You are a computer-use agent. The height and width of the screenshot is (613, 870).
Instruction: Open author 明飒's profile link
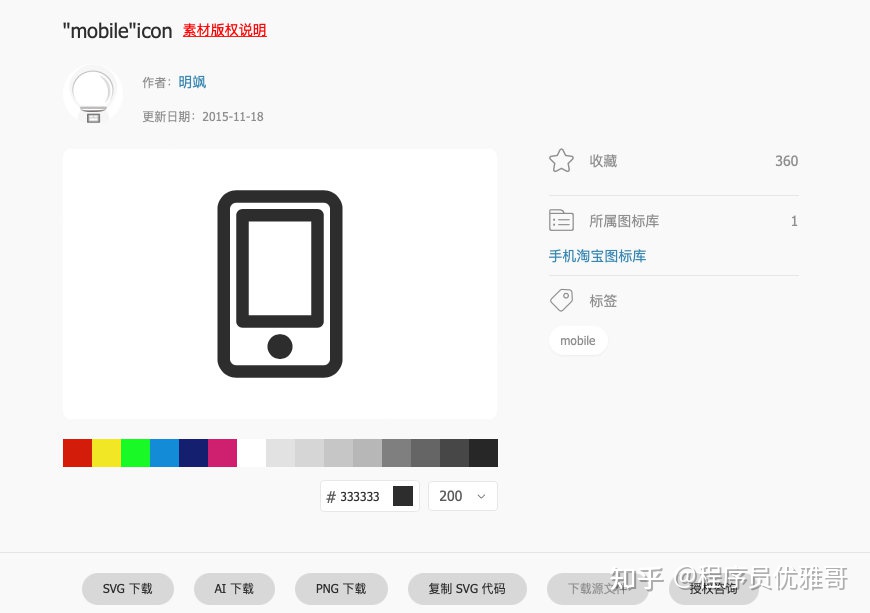coord(192,82)
